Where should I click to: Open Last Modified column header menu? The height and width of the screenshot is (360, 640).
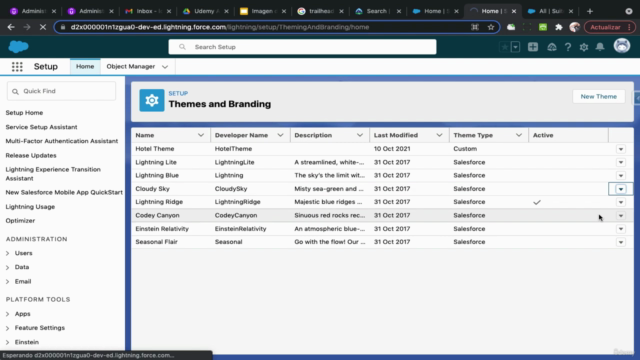coord(439,135)
